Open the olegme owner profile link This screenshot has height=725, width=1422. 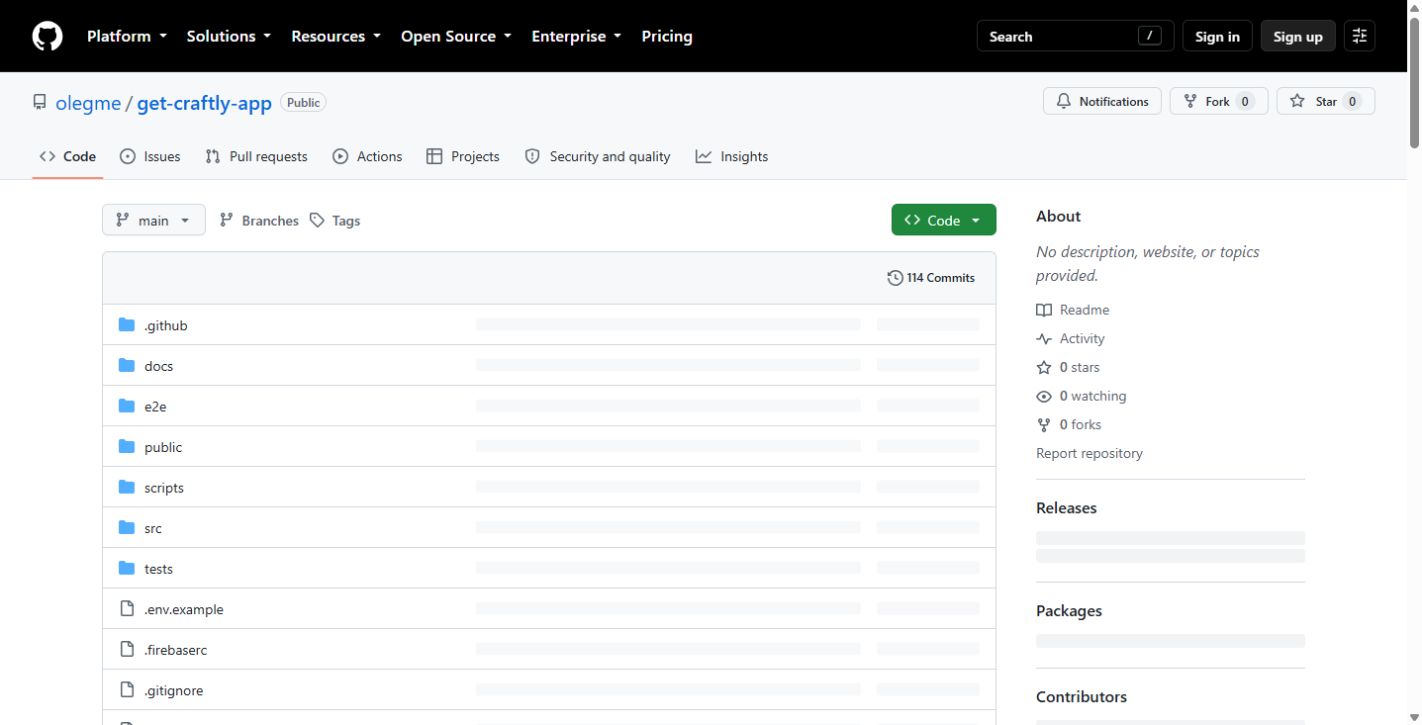click(x=88, y=103)
